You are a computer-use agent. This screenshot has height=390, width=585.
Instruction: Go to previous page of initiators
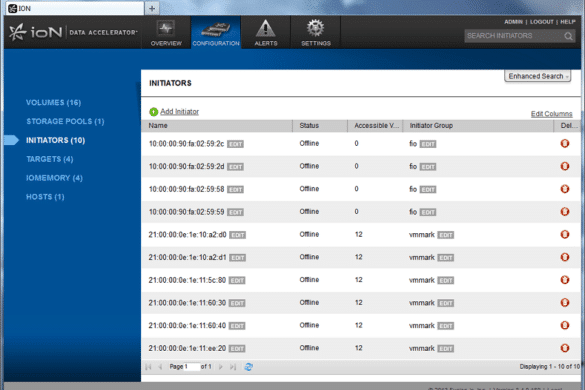click(x=160, y=367)
